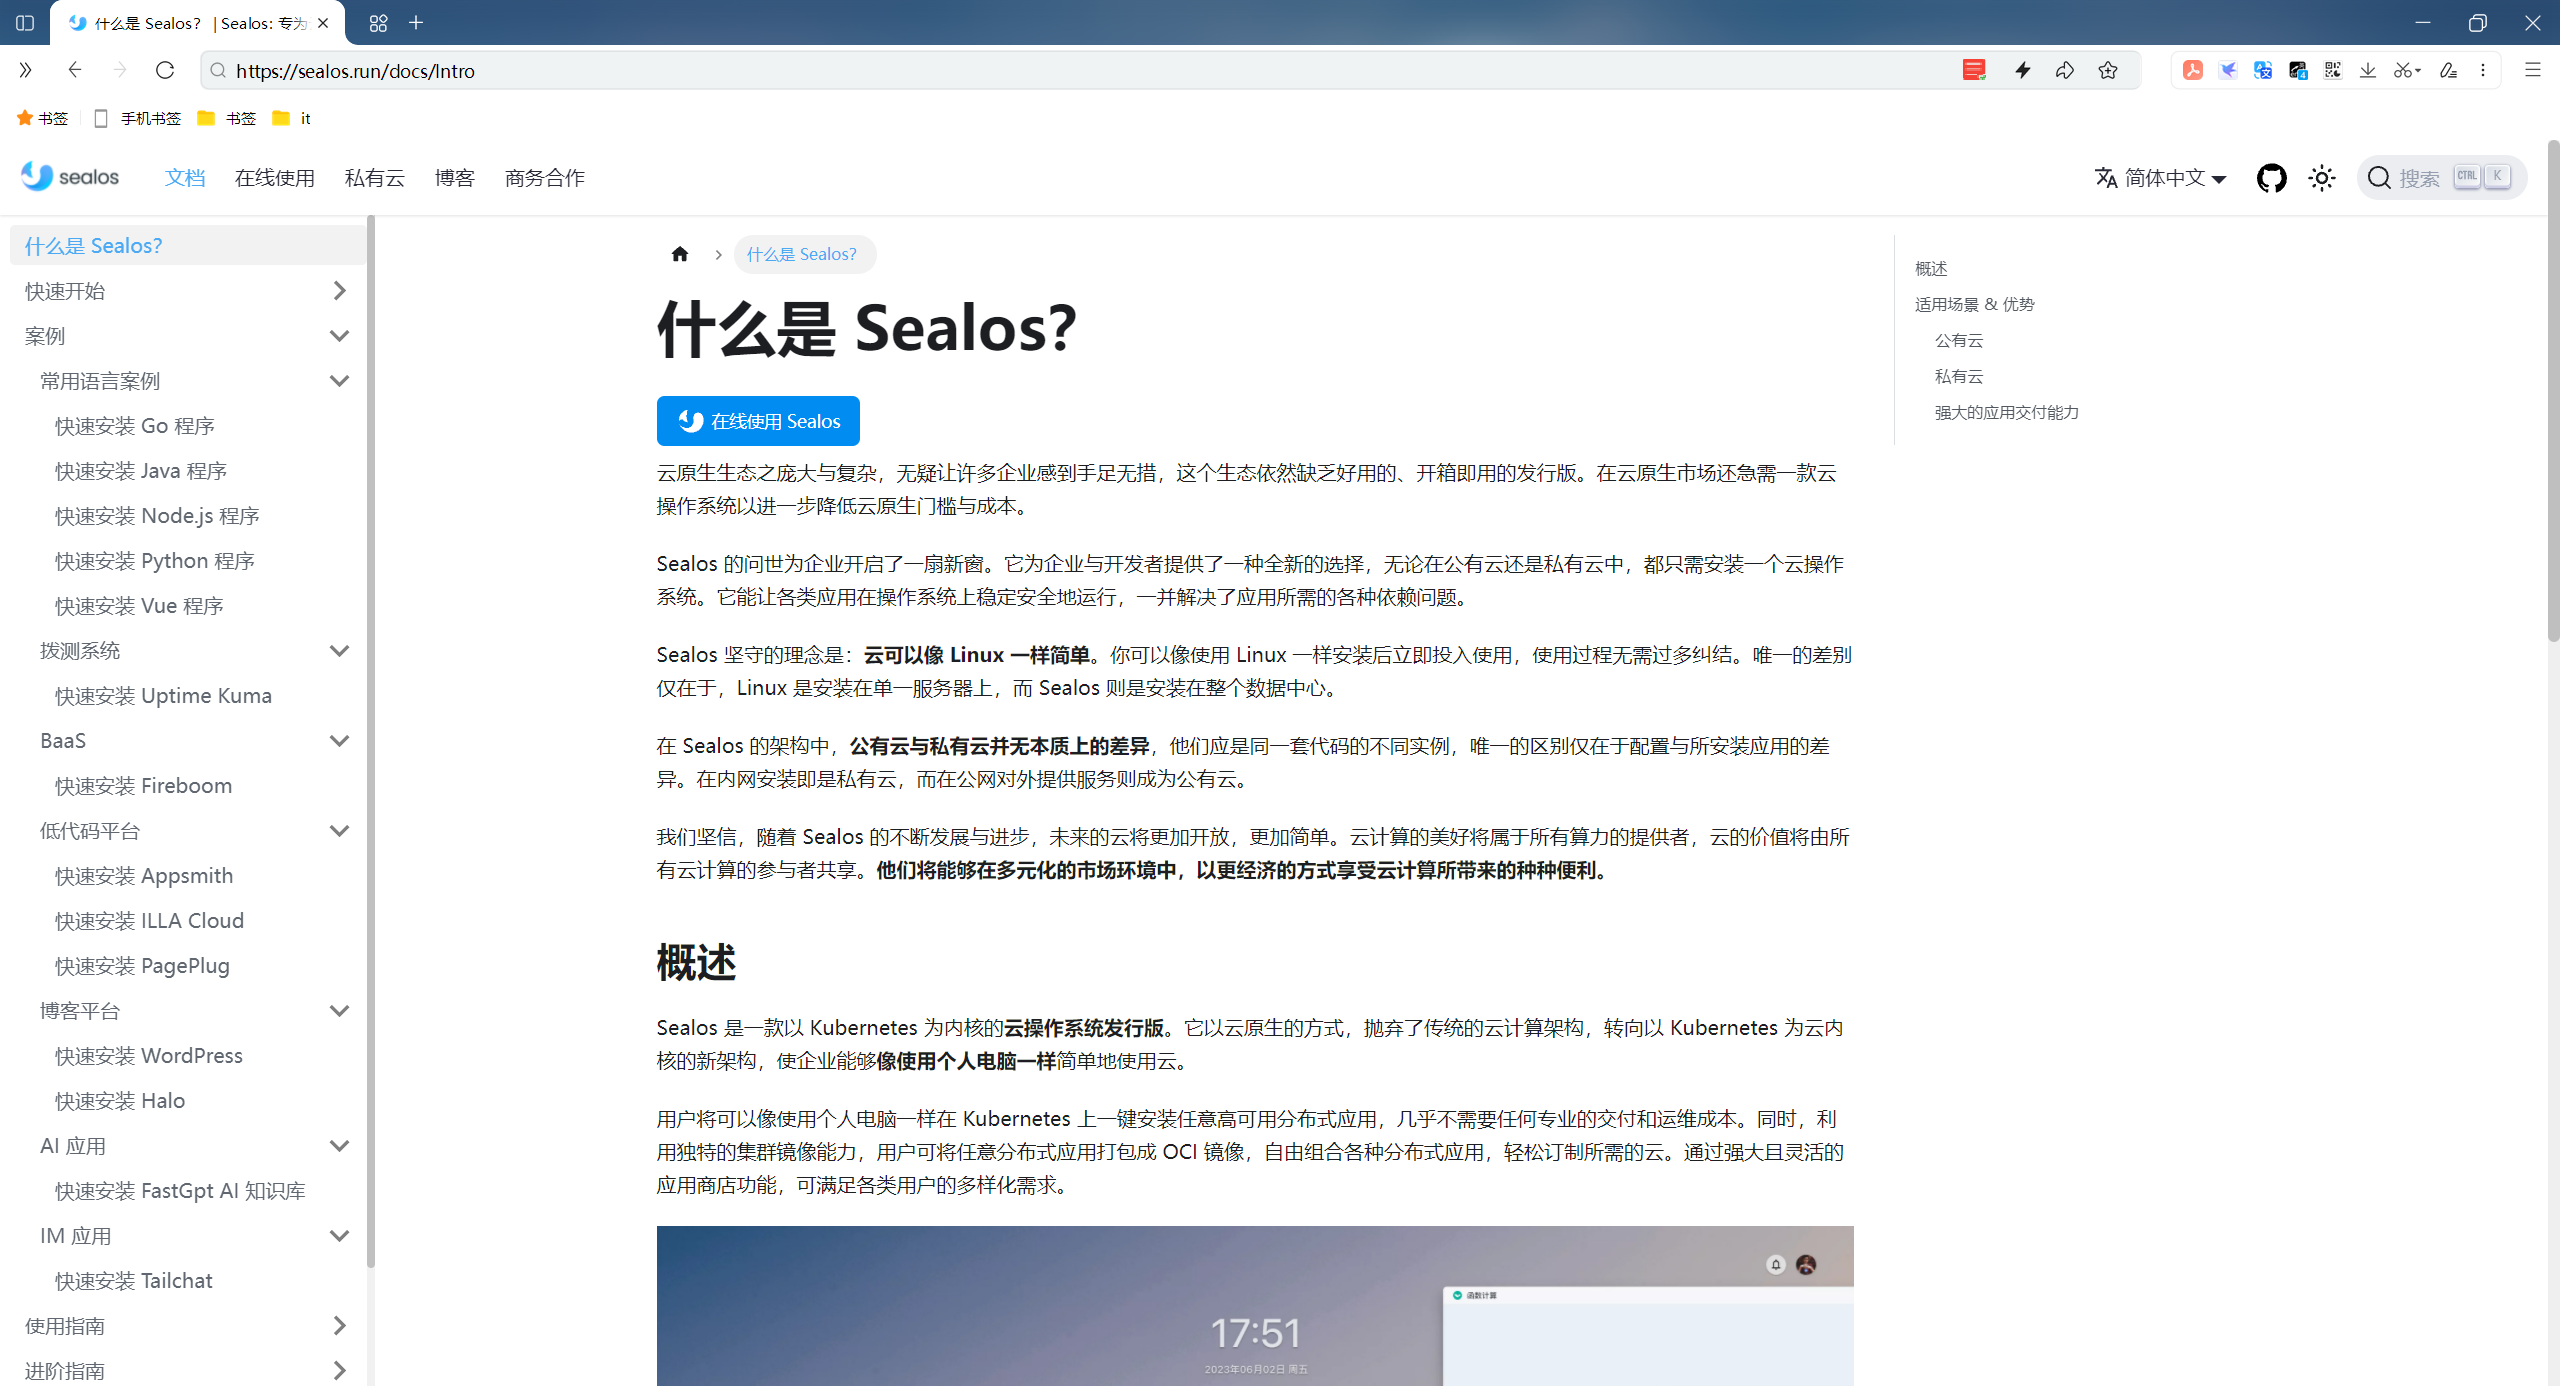Open the 'it' bookmarks folder

click(x=292, y=118)
